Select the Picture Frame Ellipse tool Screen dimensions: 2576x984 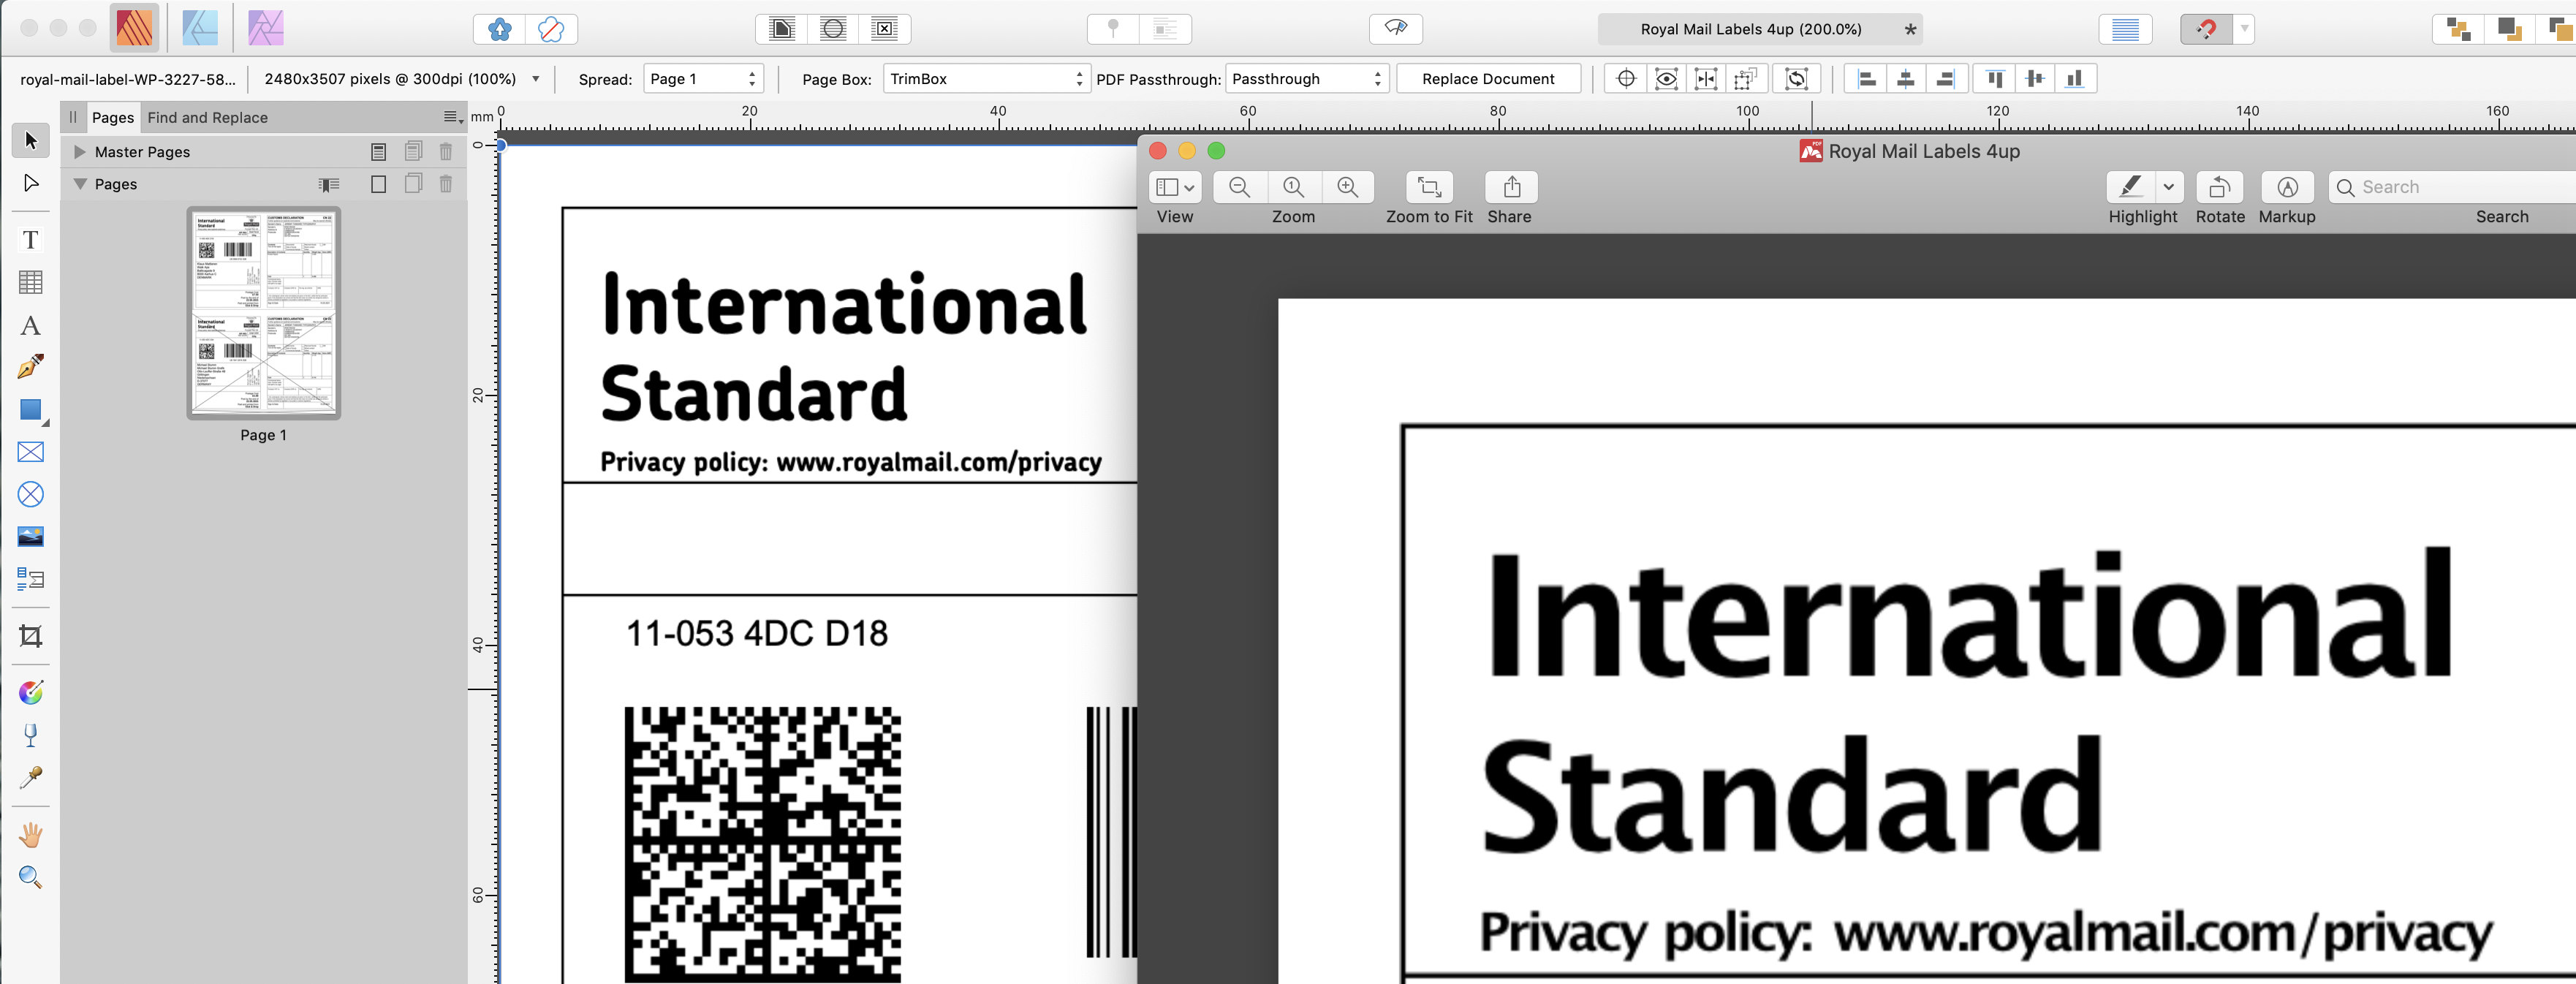point(30,494)
